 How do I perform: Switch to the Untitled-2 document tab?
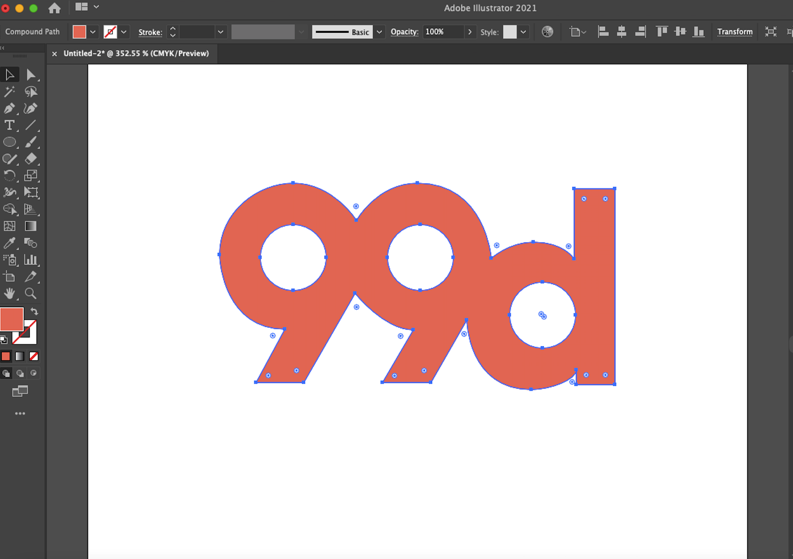(136, 54)
